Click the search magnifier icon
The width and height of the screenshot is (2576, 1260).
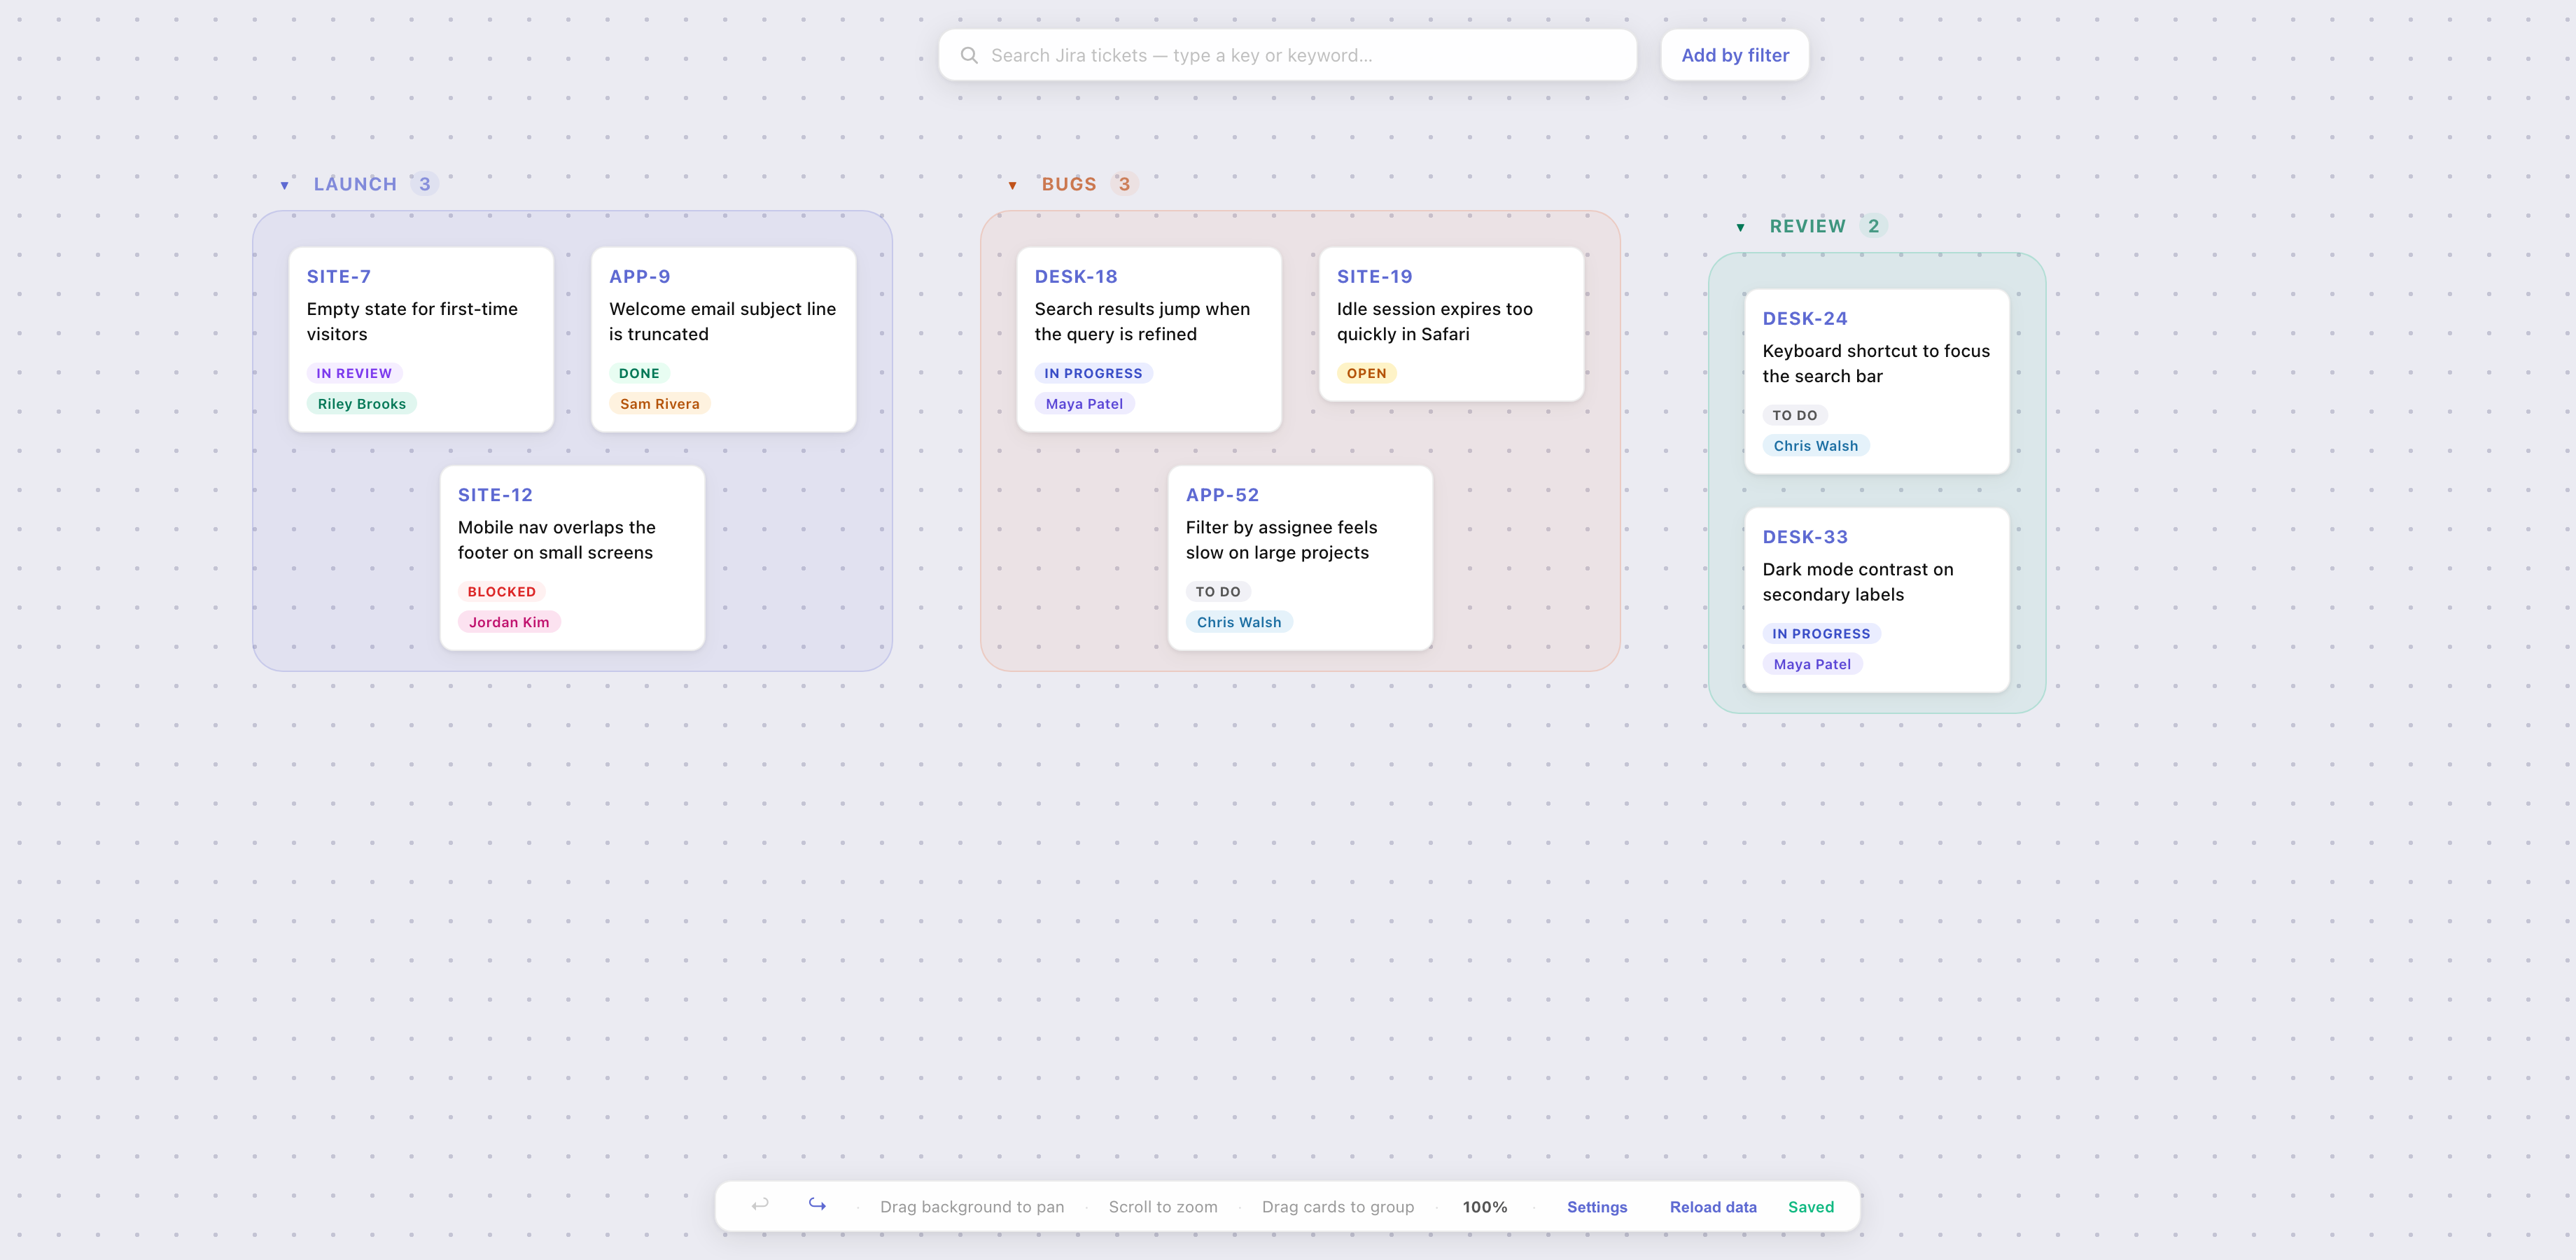tap(969, 55)
